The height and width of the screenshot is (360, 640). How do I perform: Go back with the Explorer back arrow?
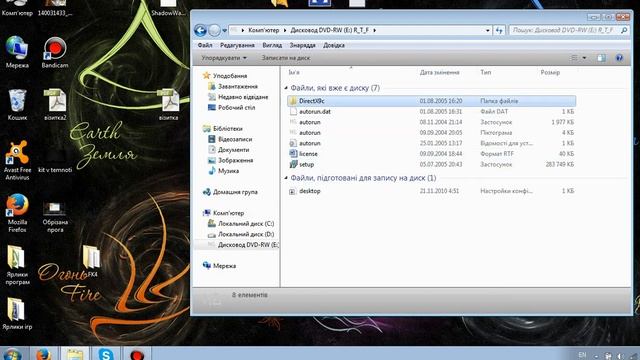[200, 30]
